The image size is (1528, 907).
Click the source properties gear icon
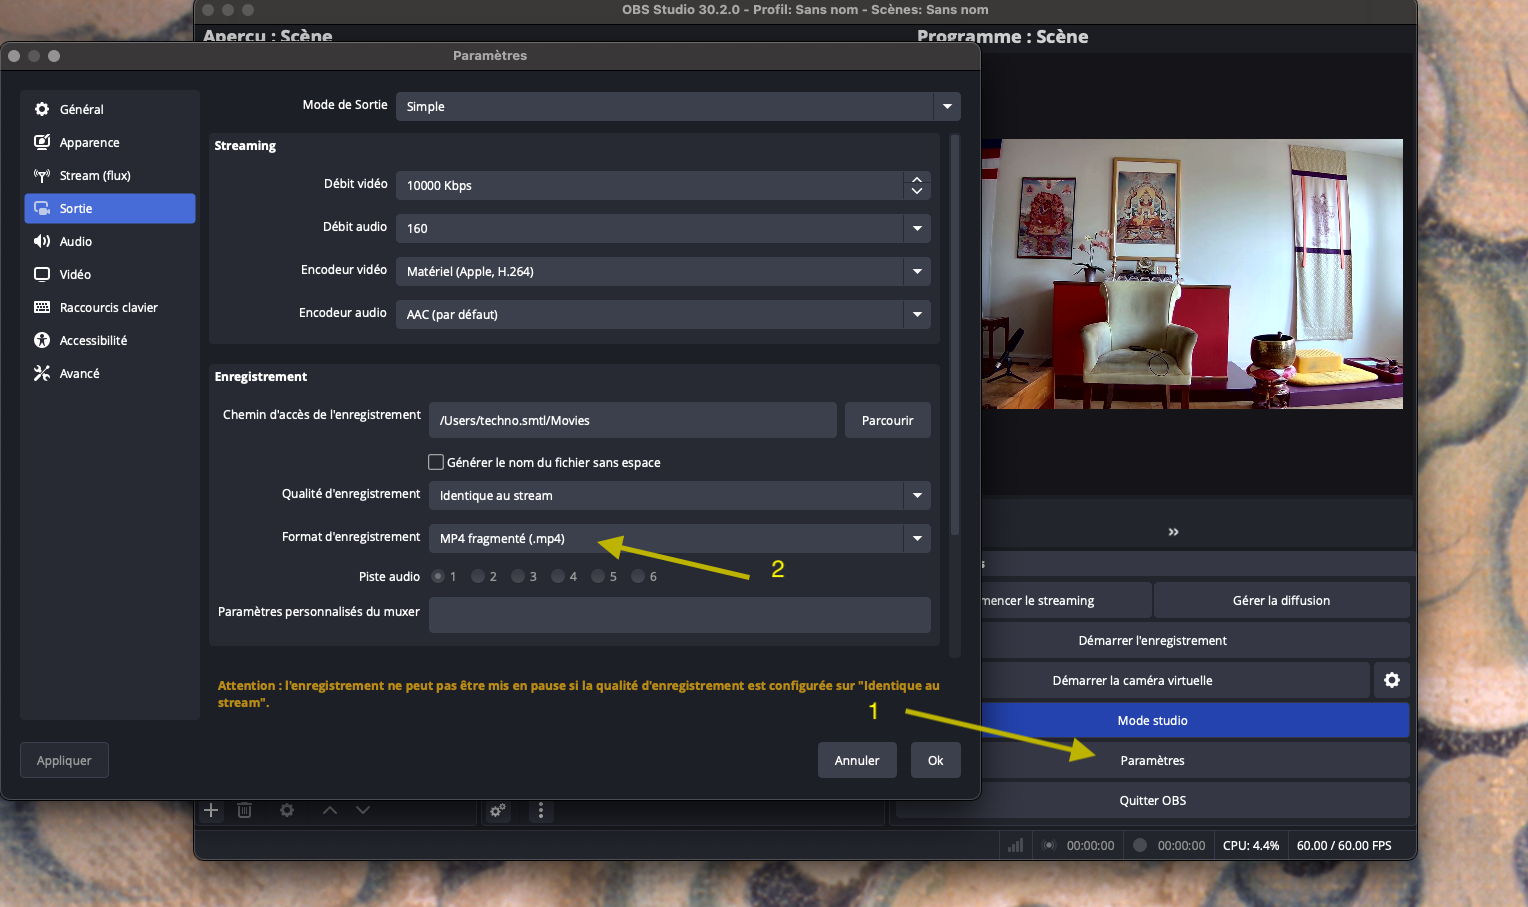287,810
